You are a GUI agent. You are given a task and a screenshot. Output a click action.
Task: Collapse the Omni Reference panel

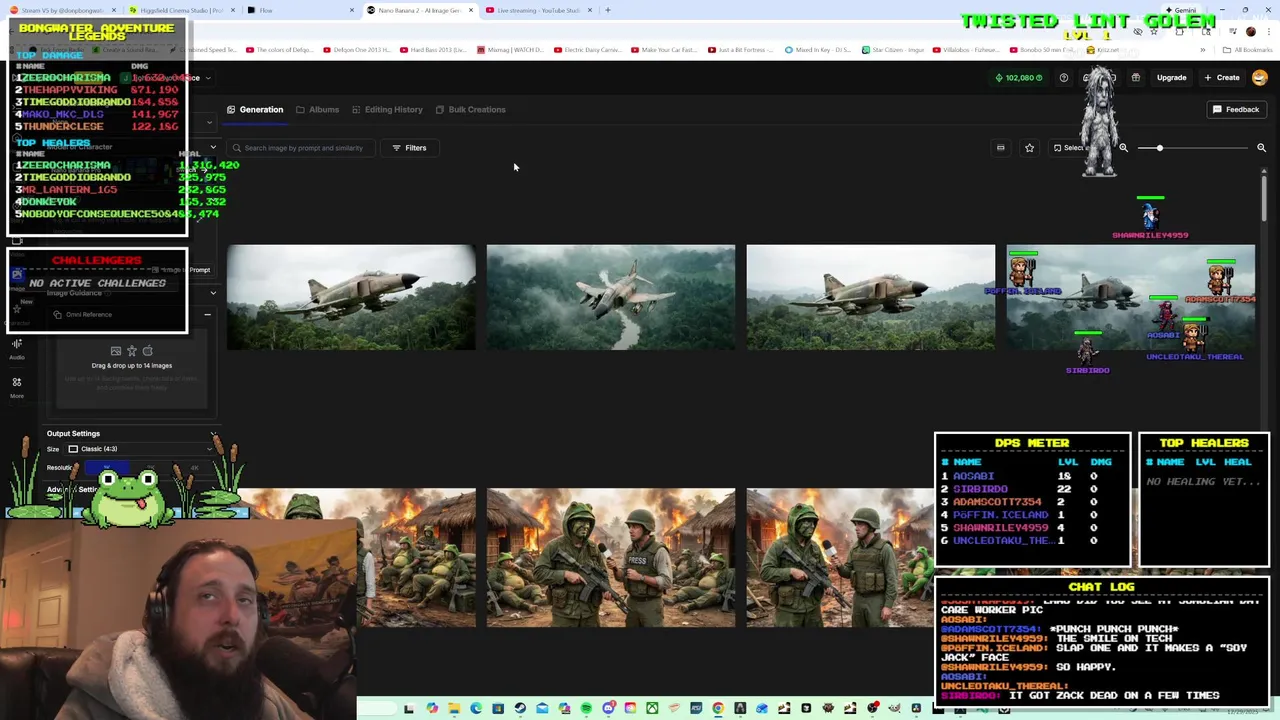coord(207,315)
